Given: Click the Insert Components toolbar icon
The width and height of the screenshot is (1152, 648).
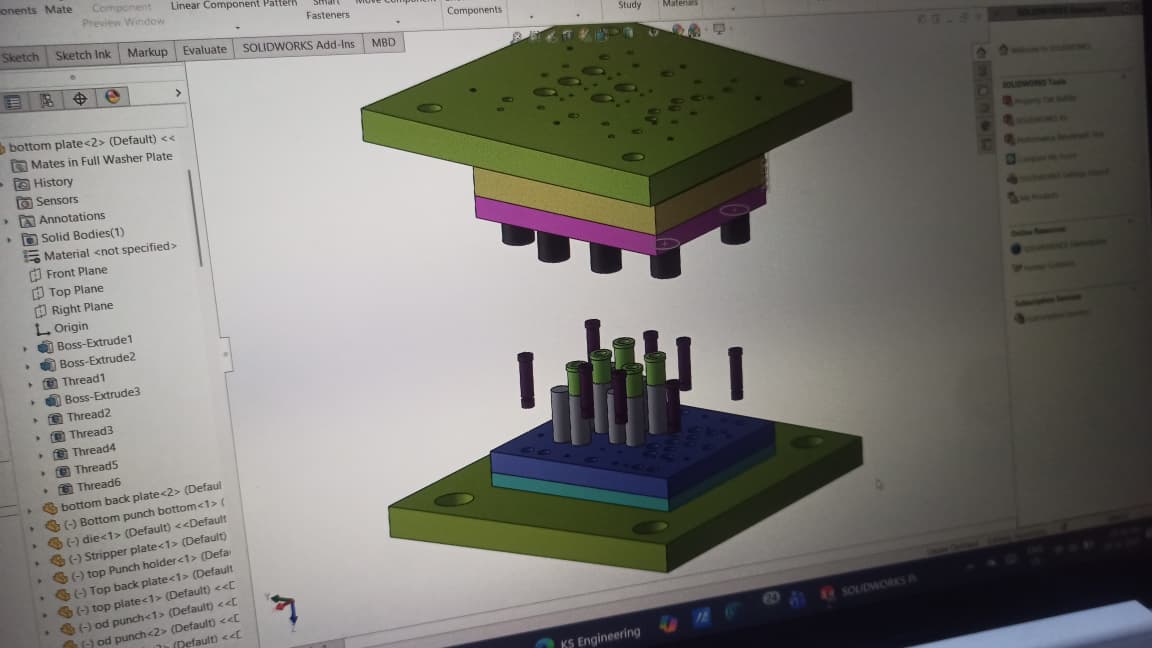Looking at the screenshot, I should click(474, 9).
